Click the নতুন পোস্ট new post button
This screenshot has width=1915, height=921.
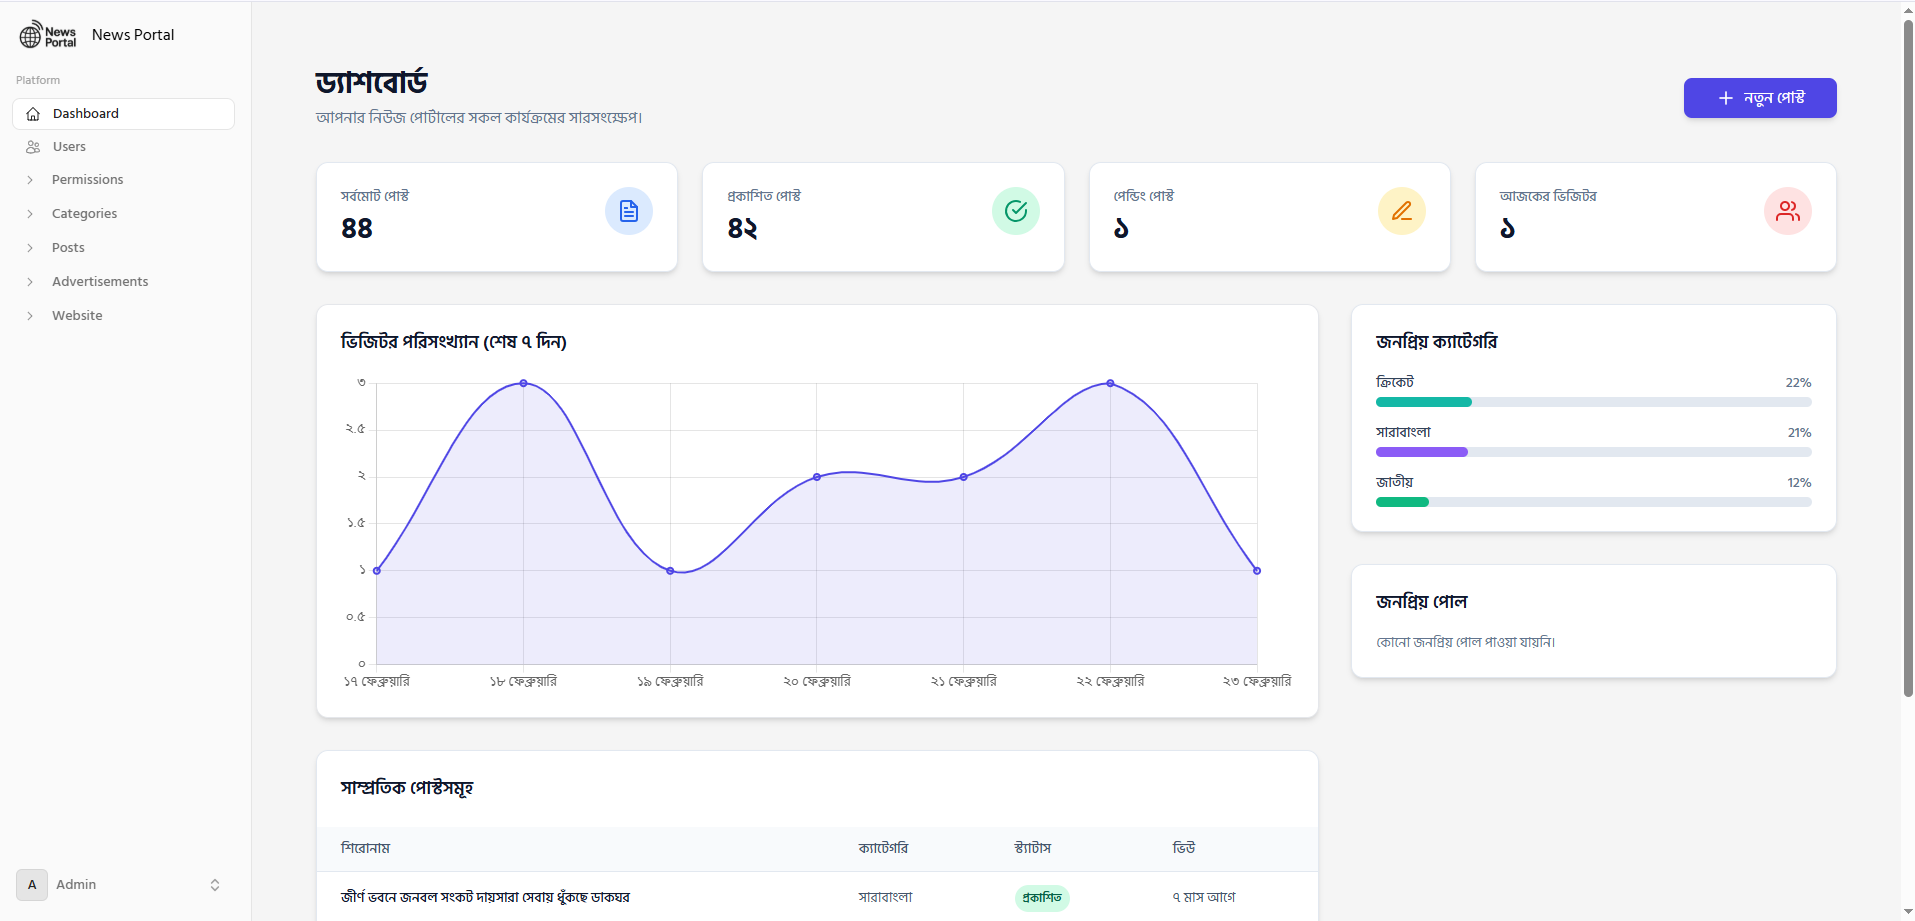click(1760, 98)
